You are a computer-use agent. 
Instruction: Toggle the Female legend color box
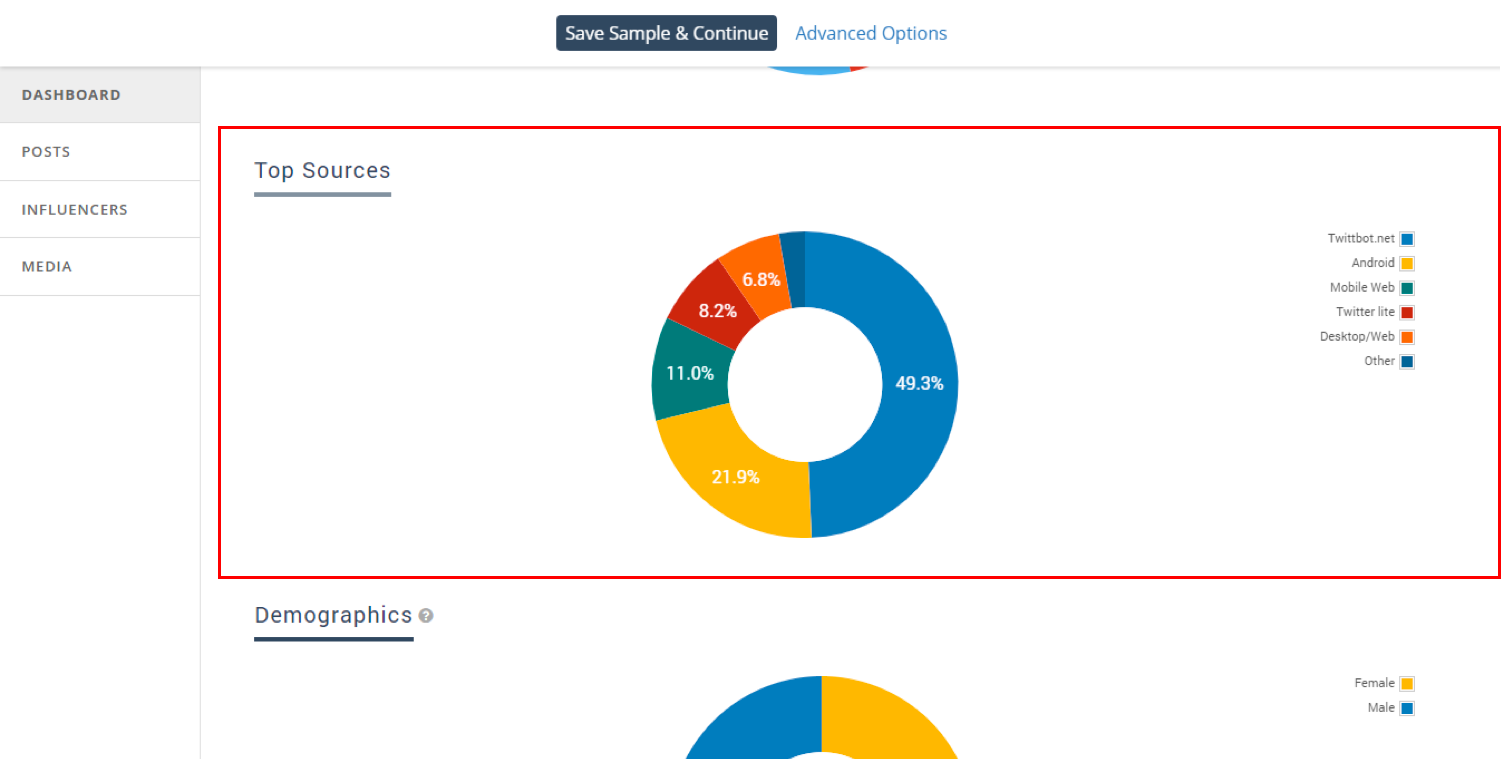pyautogui.click(x=1407, y=684)
